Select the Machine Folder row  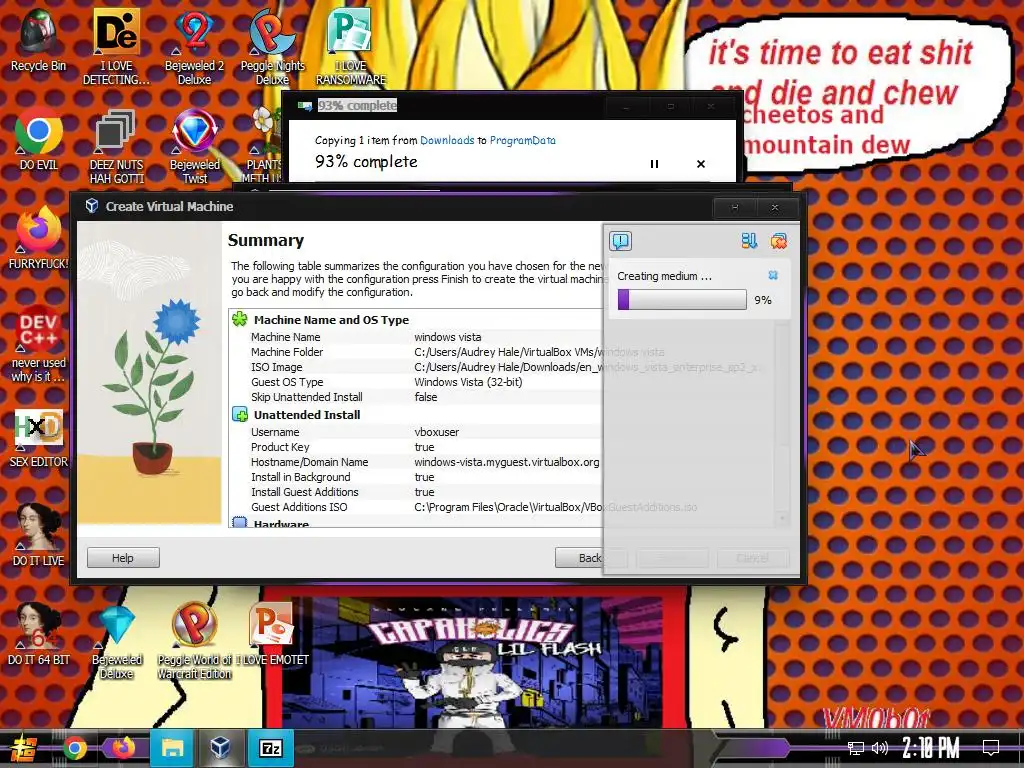pos(417,352)
